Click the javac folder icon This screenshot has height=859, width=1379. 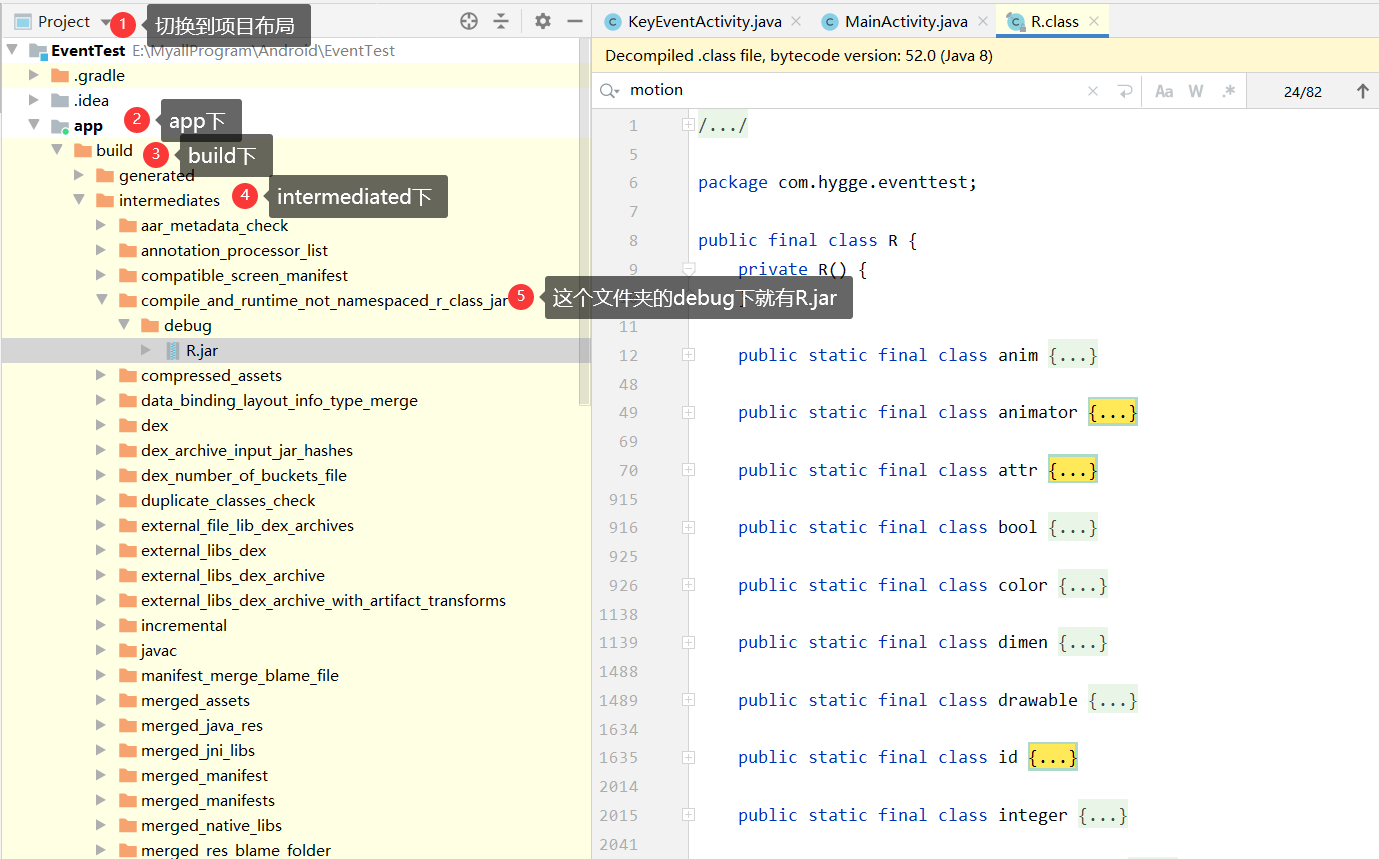127,650
